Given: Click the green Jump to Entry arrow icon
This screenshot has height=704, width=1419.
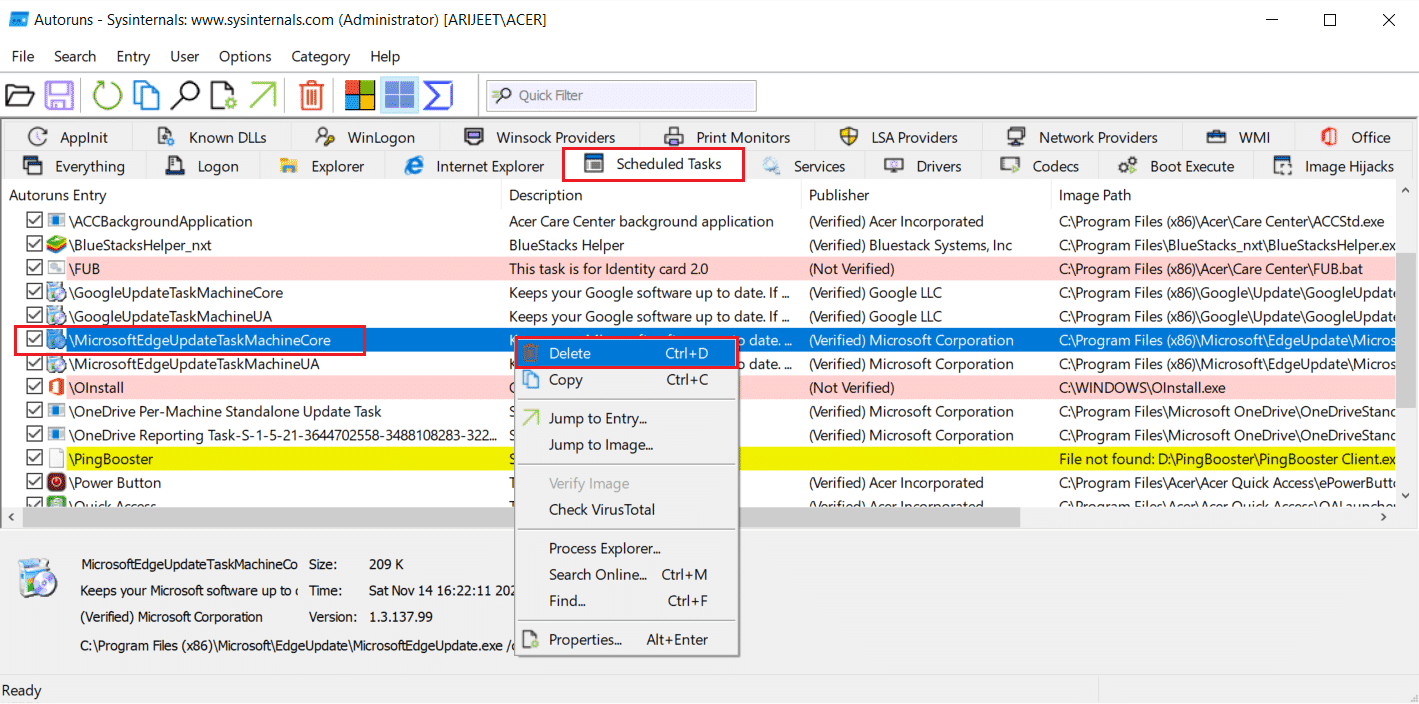Looking at the screenshot, I should [x=262, y=96].
